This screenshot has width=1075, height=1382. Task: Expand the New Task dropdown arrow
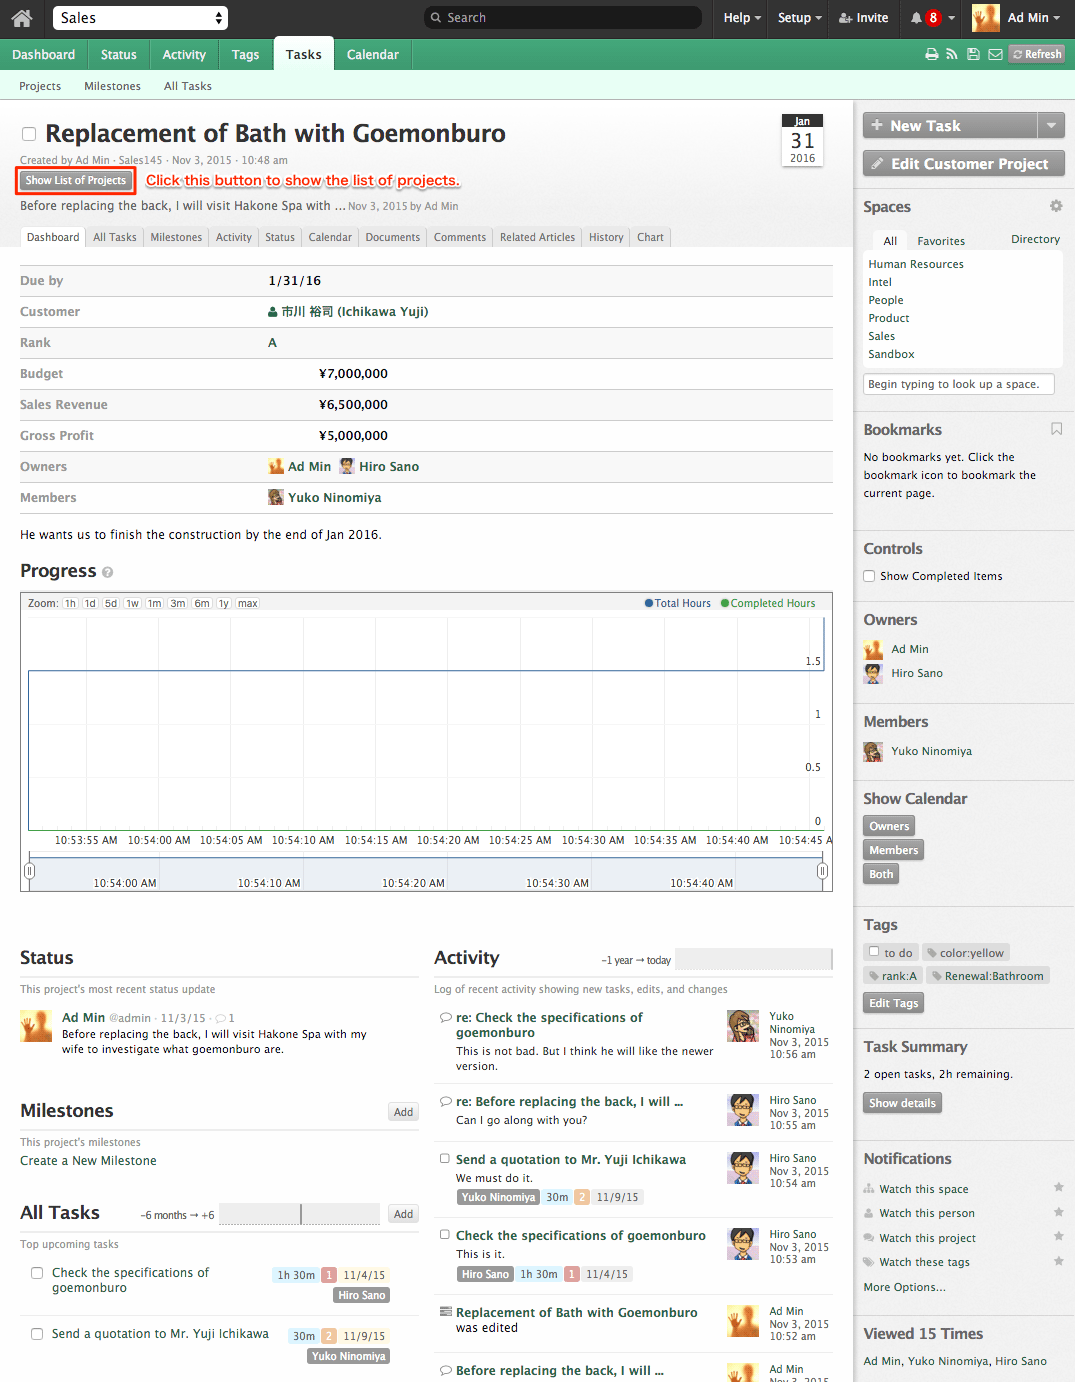pyautogui.click(x=1051, y=125)
